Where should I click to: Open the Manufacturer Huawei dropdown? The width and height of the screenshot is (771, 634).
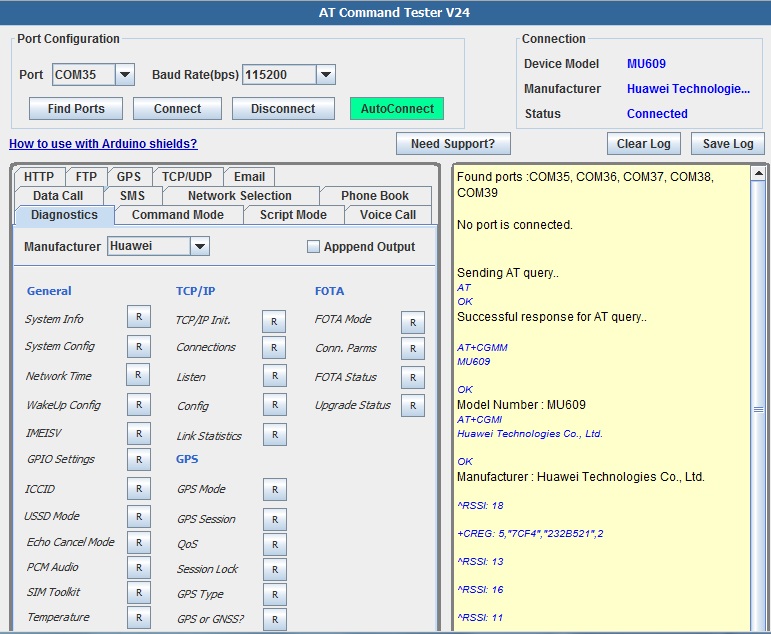[200, 246]
